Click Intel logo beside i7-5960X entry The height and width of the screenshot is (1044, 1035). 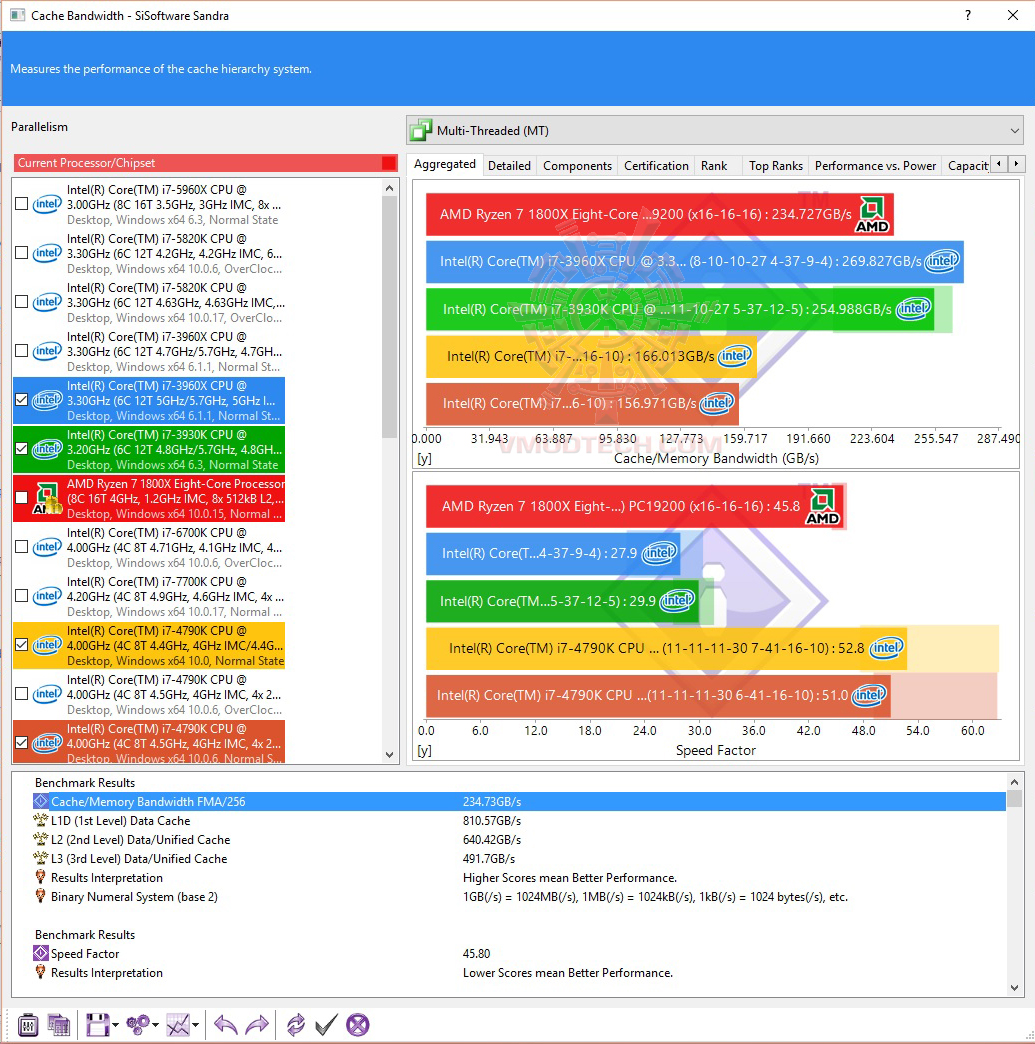click(x=47, y=204)
